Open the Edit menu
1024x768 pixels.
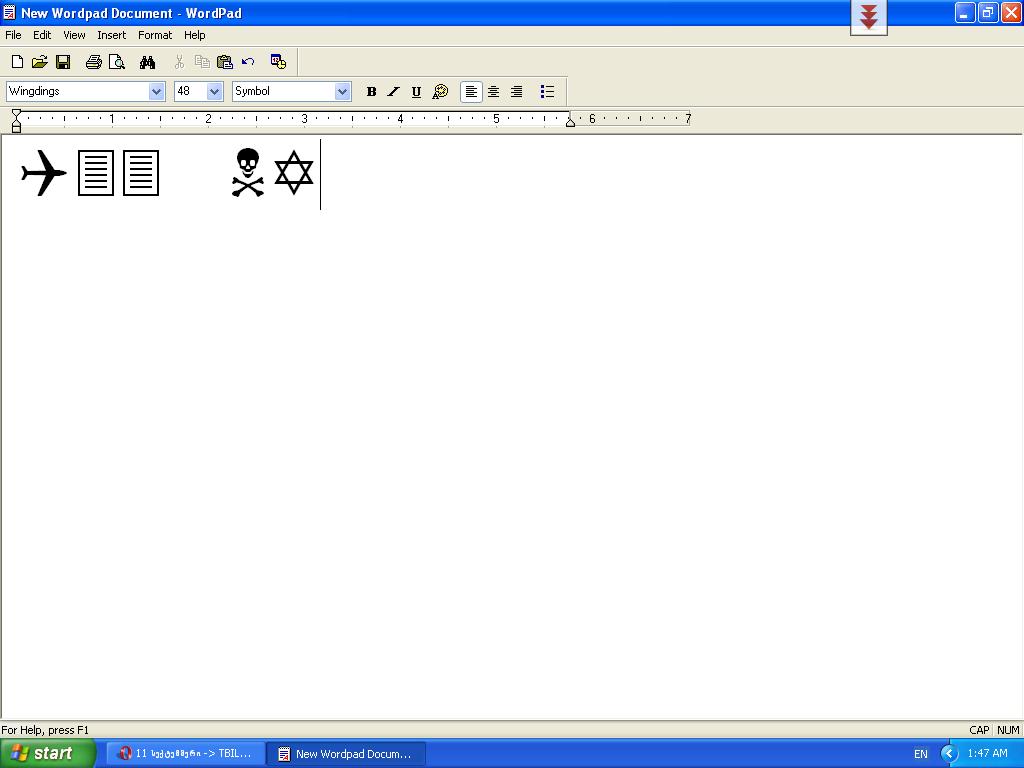(42, 35)
